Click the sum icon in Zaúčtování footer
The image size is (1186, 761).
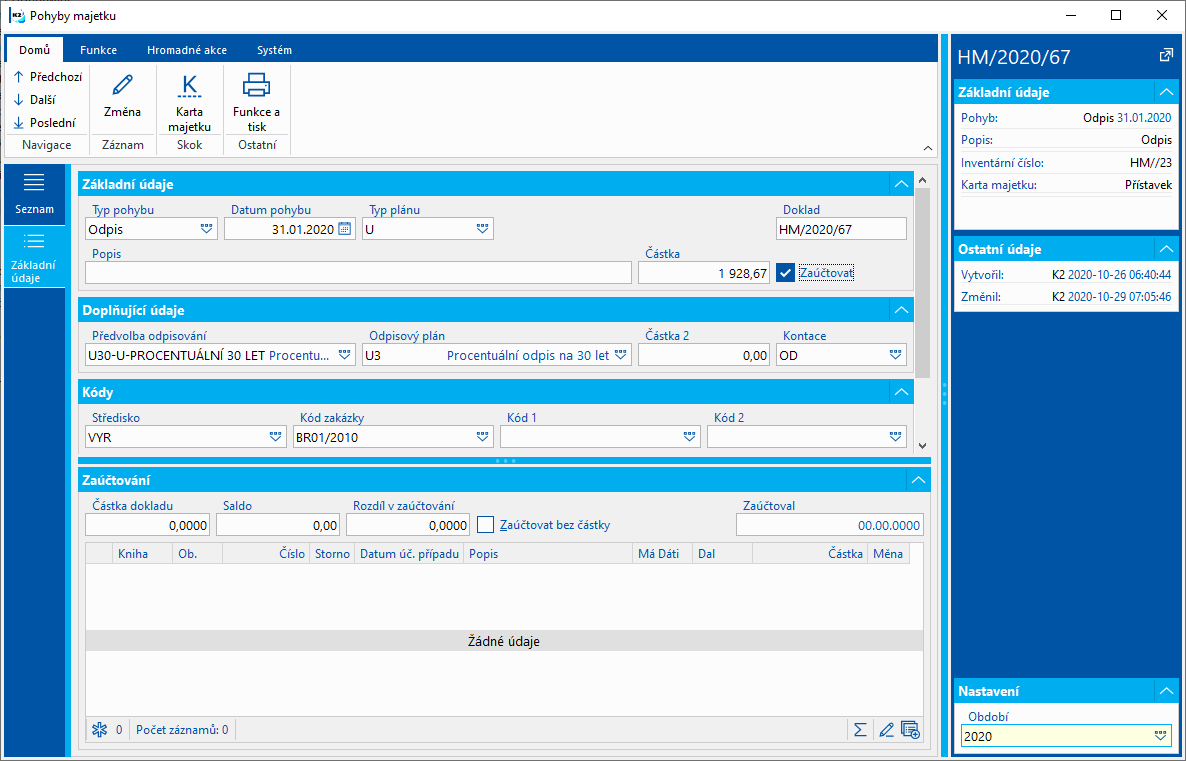click(x=860, y=730)
